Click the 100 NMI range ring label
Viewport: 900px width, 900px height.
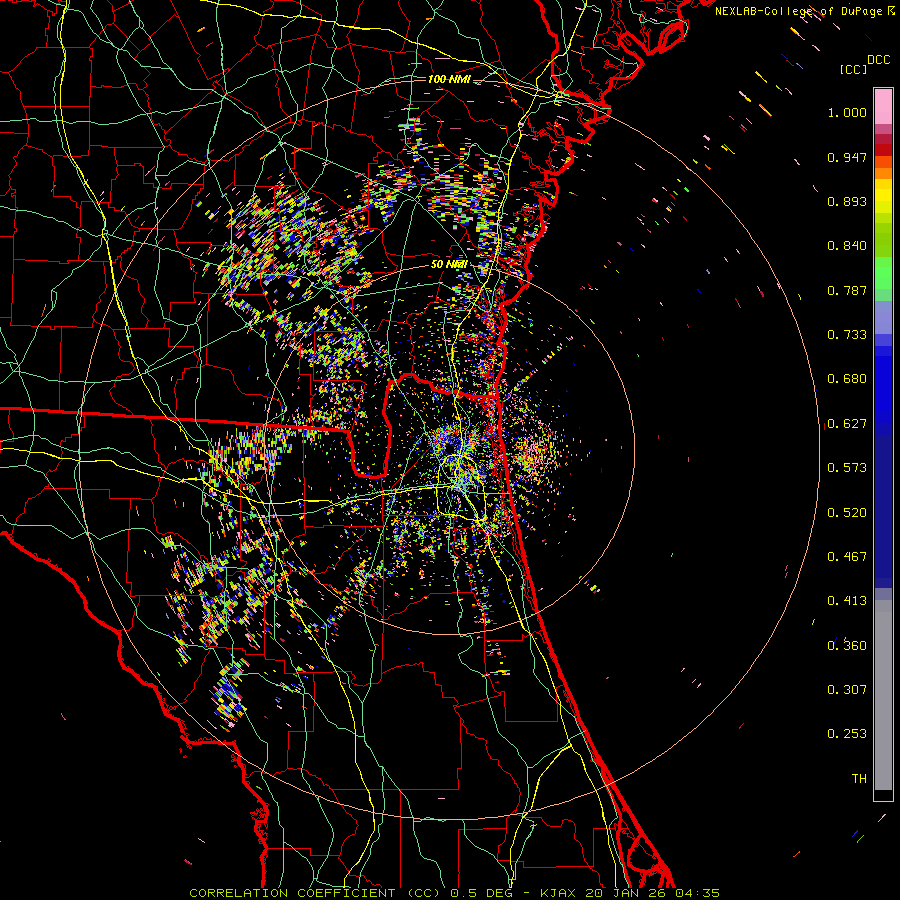(x=449, y=79)
